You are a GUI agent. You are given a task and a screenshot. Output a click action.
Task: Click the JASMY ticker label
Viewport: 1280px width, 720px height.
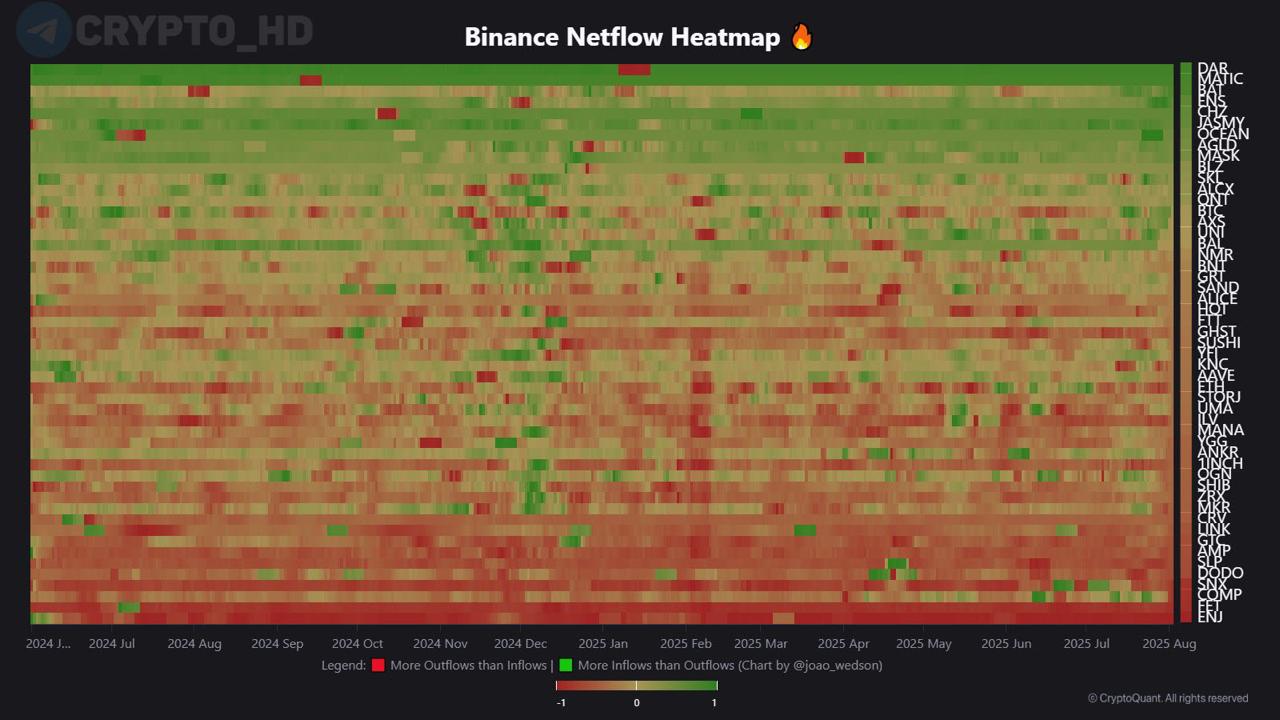pyautogui.click(x=1221, y=123)
